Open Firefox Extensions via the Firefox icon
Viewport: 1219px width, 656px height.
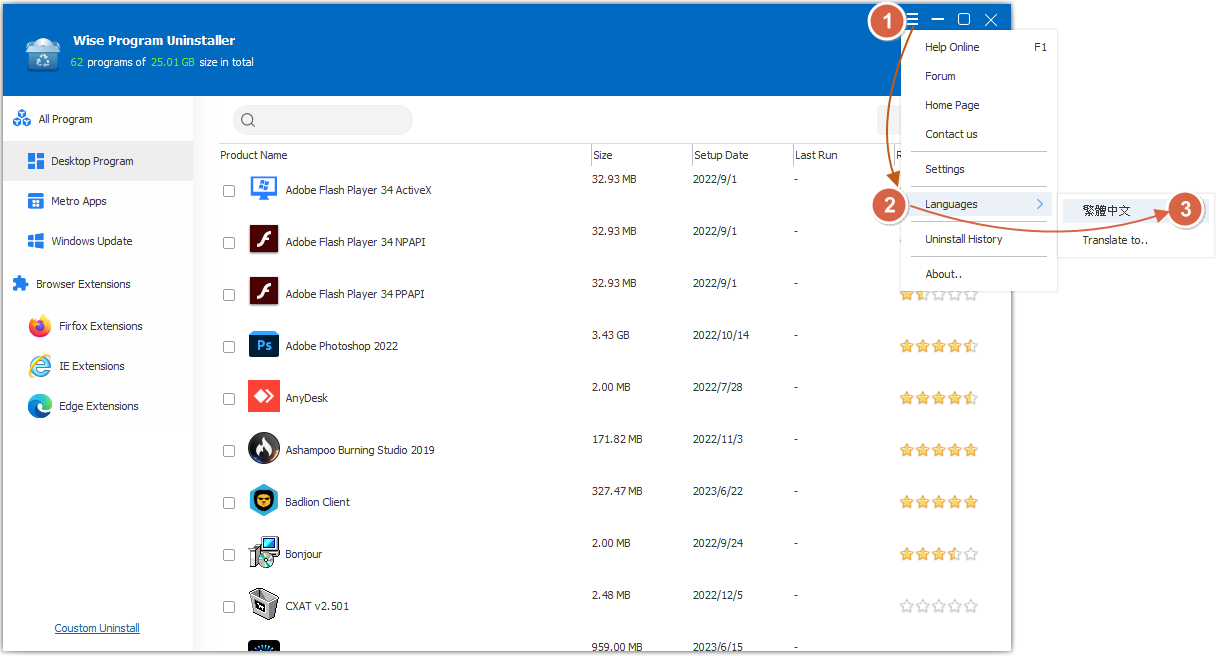(40, 326)
